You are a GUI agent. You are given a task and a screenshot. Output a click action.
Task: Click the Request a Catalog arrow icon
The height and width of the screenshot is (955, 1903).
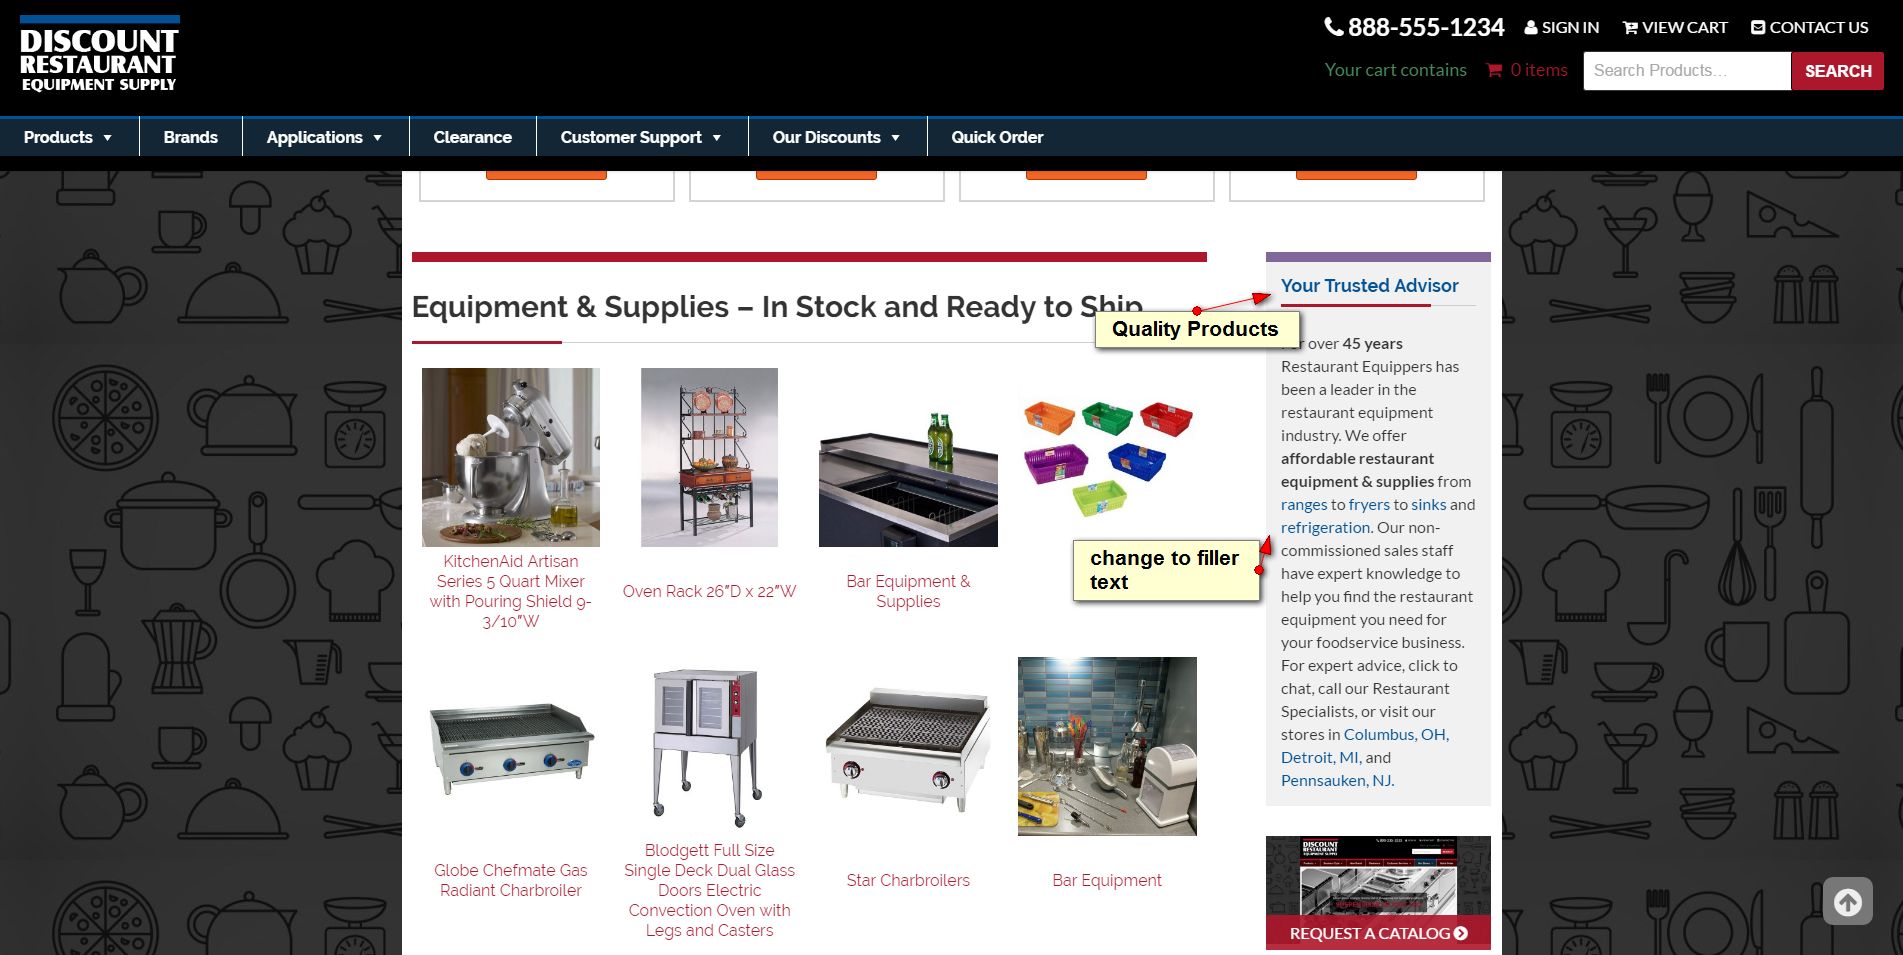(x=1461, y=933)
